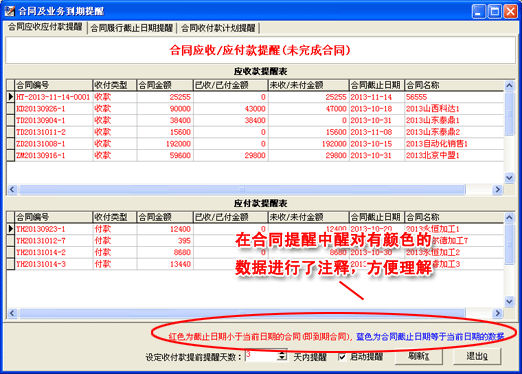Click right arrow of payables horizontal scrollbar
The height and width of the screenshot is (374, 522).
[497, 313]
